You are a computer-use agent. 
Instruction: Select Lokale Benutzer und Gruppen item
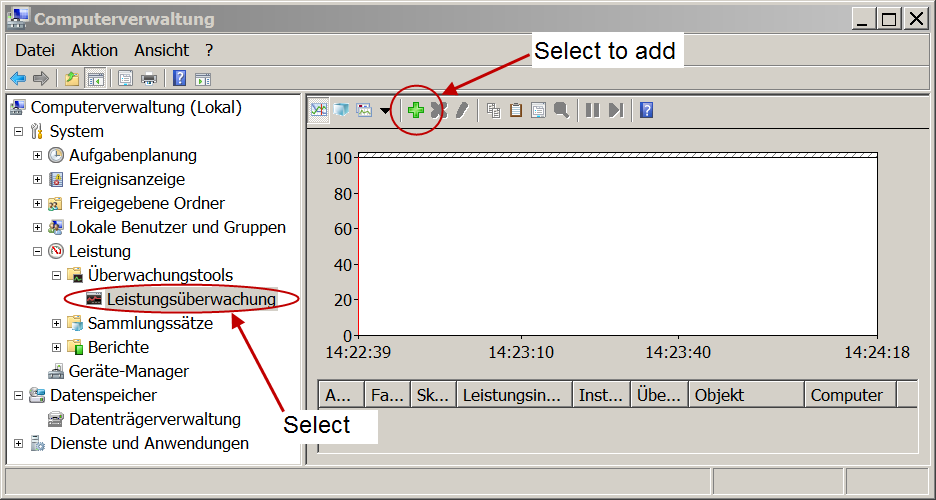coord(177,227)
